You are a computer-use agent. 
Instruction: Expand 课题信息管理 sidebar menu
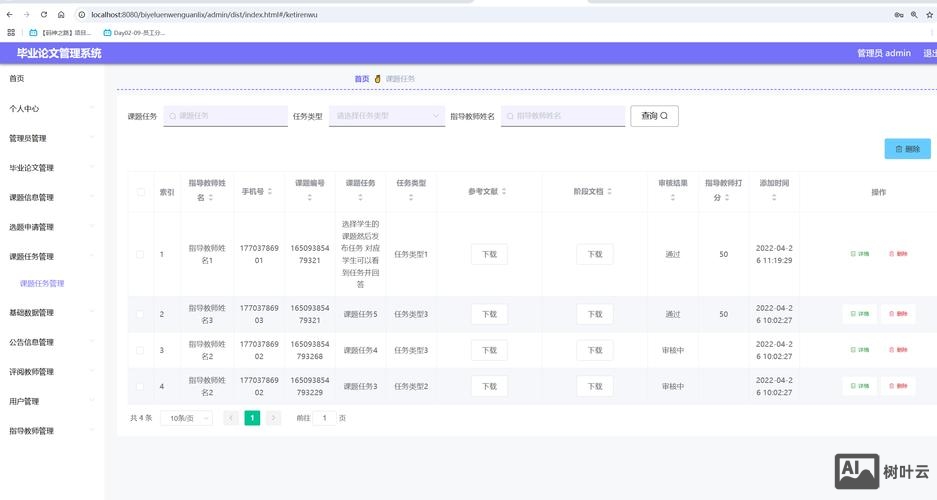click(52, 198)
